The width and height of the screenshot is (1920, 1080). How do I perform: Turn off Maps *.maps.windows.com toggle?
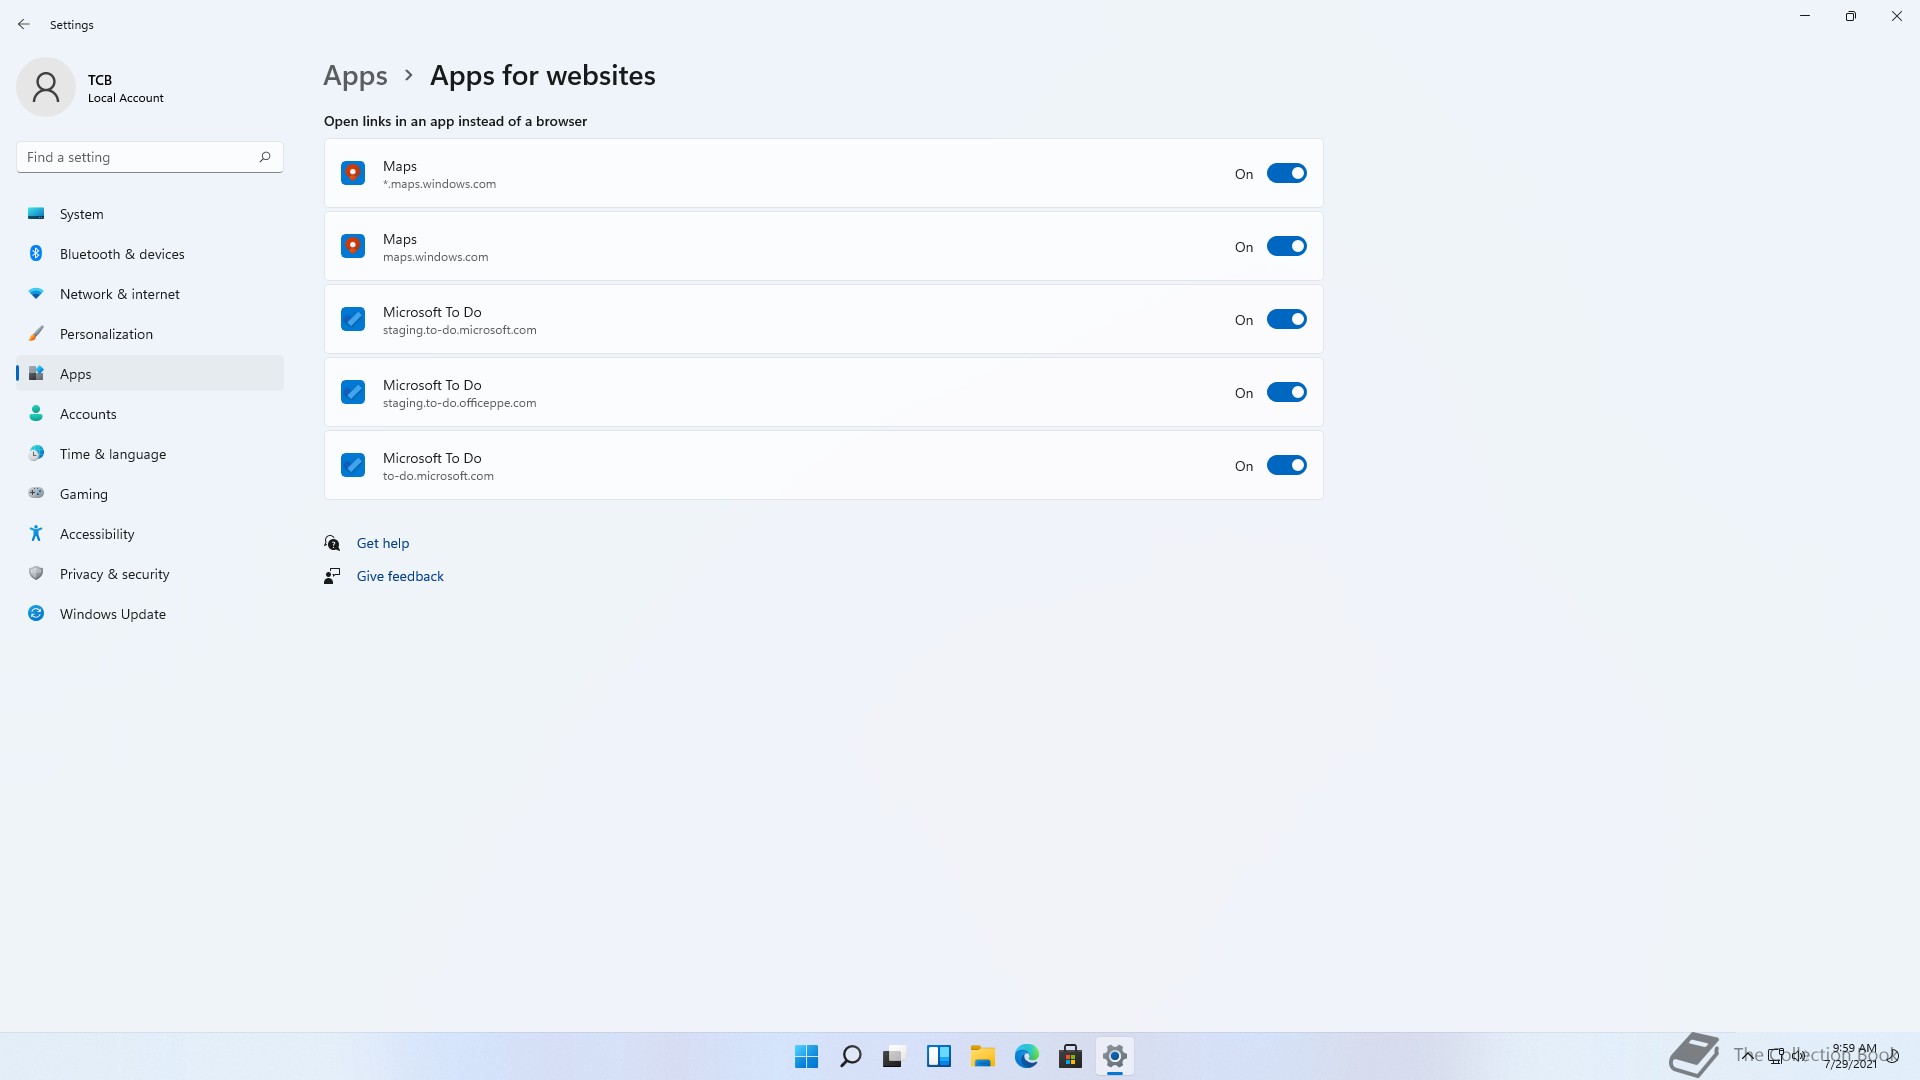coord(1286,173)
